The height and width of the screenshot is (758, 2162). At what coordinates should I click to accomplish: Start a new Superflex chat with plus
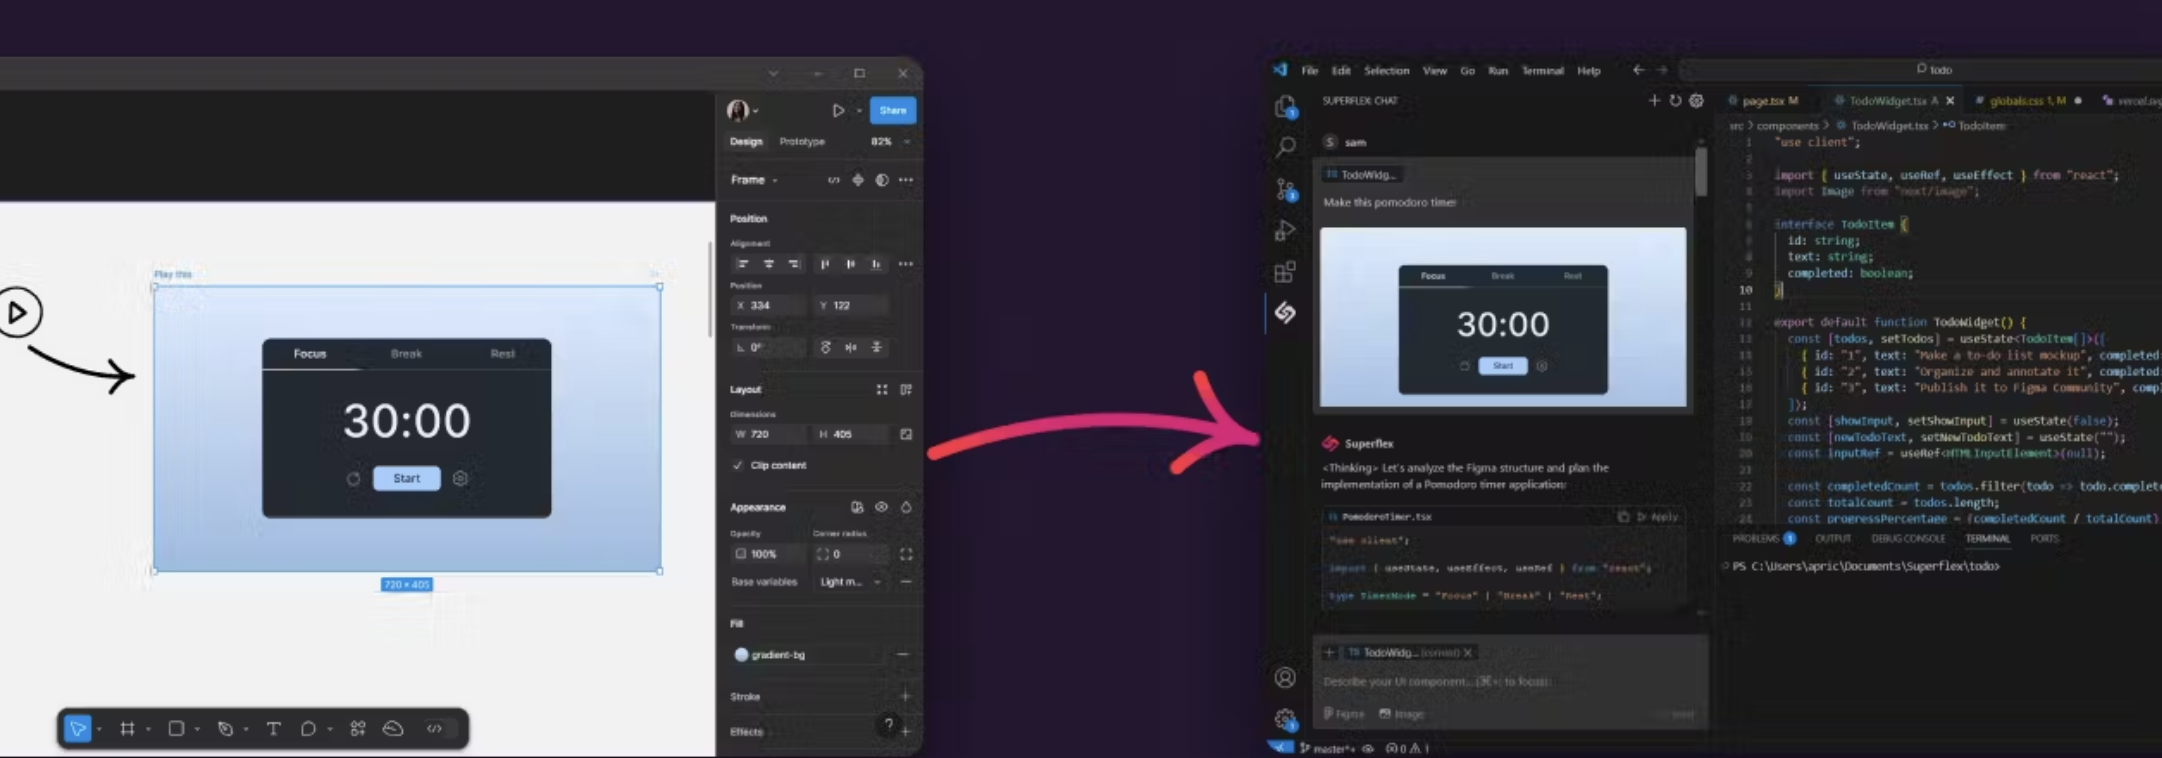tap(1654, 100)
